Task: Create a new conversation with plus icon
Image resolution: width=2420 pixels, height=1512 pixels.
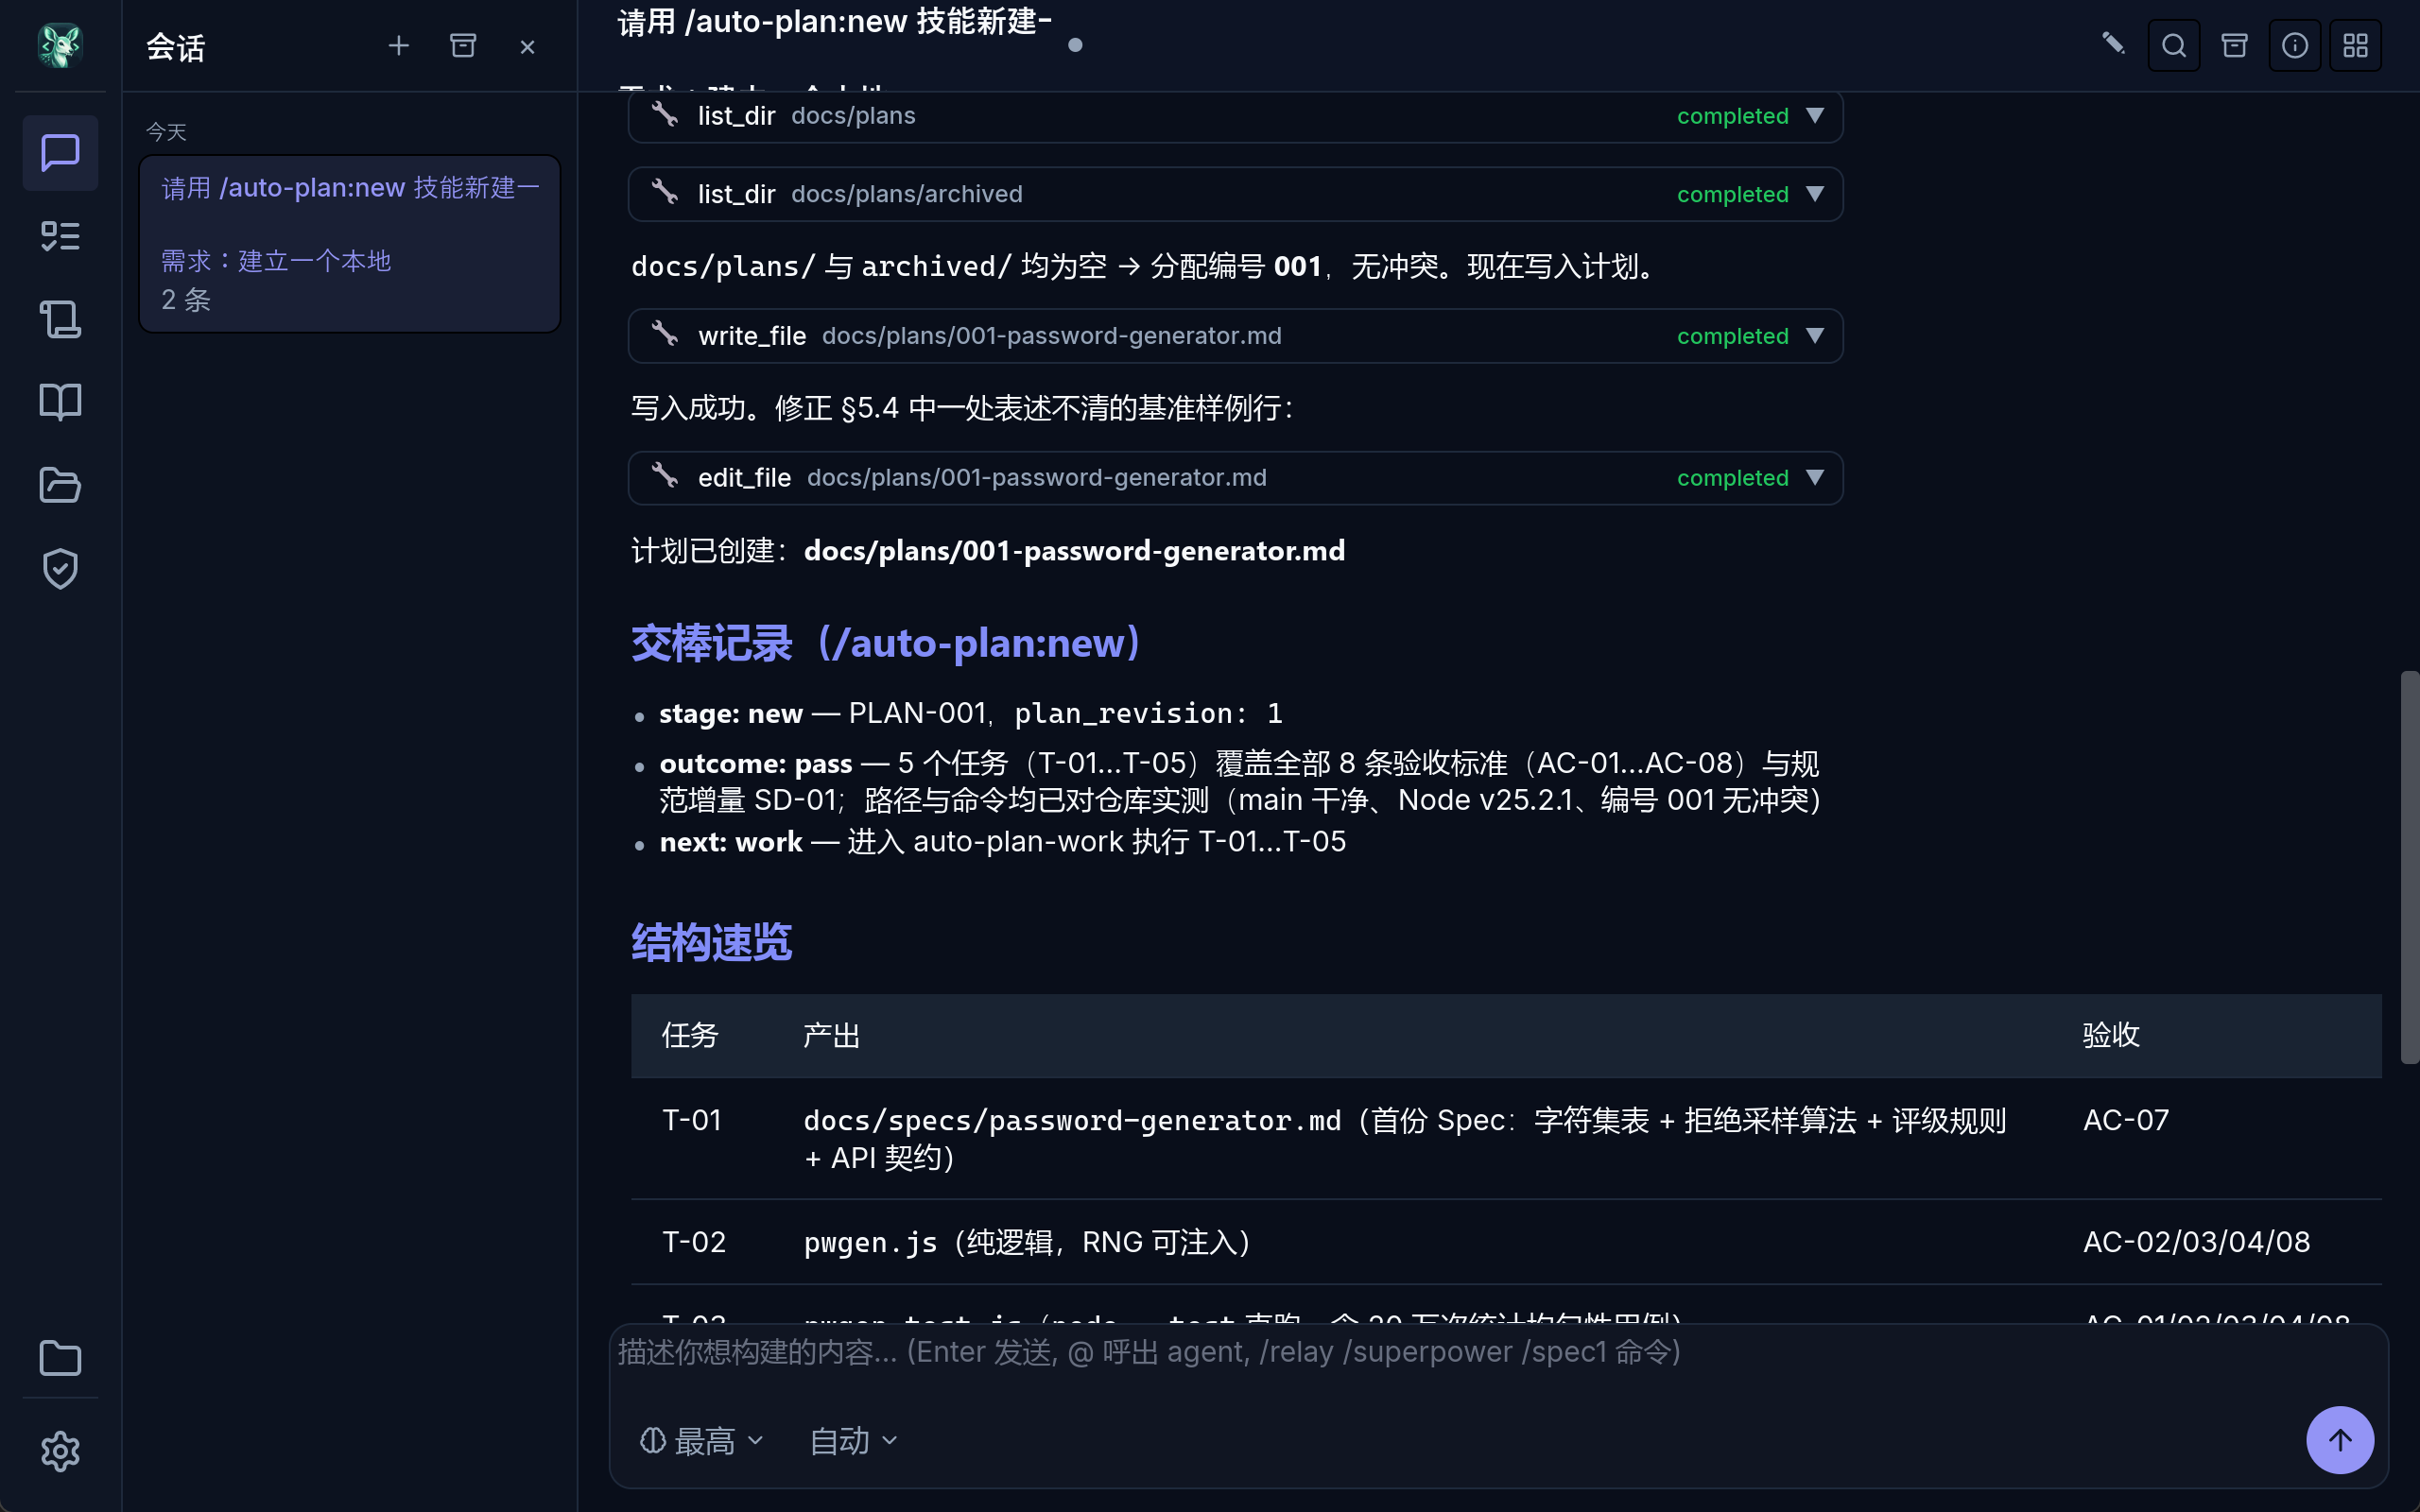Action: (x=398, y=46)
